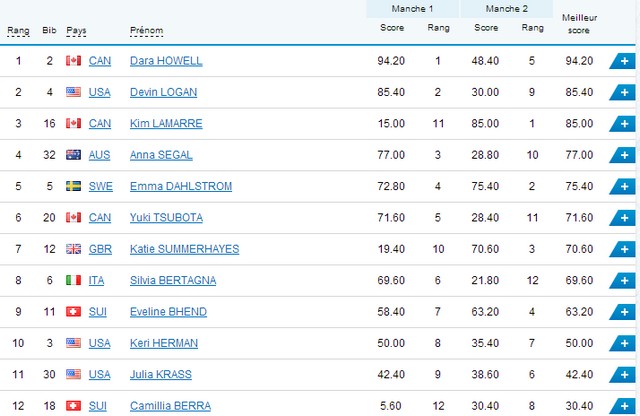Click the plus icon beside Anna SEGAL

(623, 155)
